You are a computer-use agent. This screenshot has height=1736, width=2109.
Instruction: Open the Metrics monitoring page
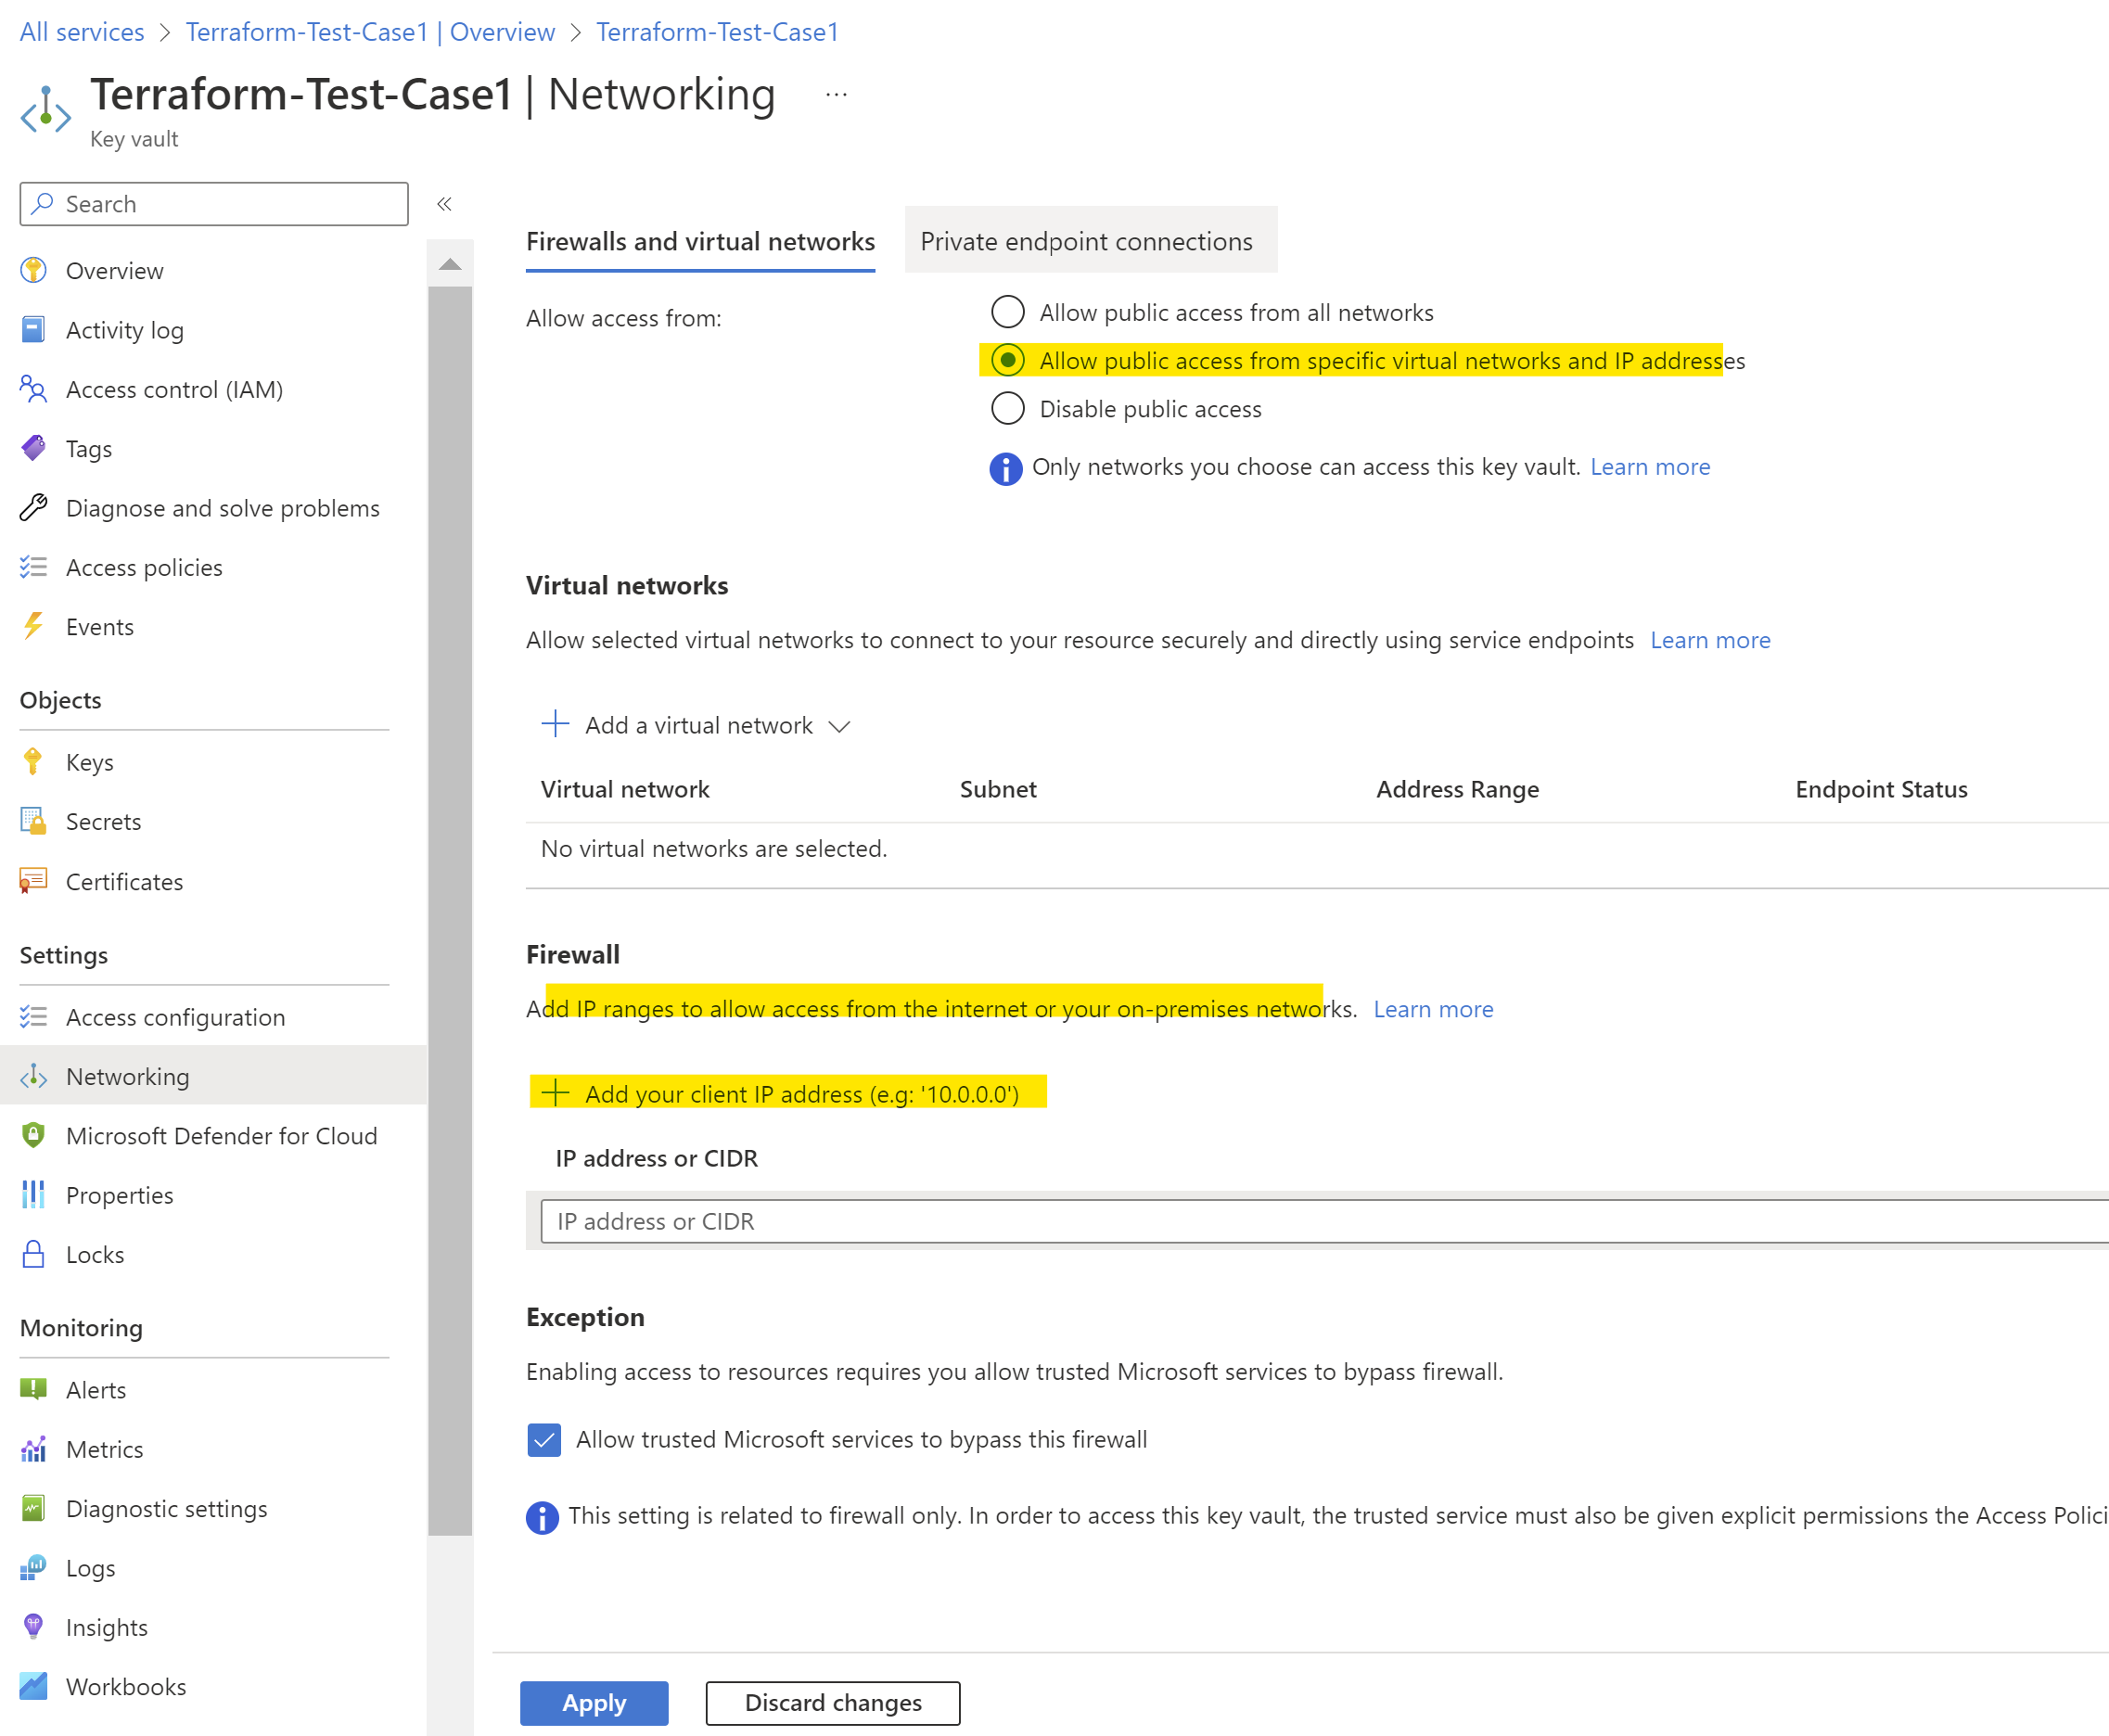coord(105,1448)
